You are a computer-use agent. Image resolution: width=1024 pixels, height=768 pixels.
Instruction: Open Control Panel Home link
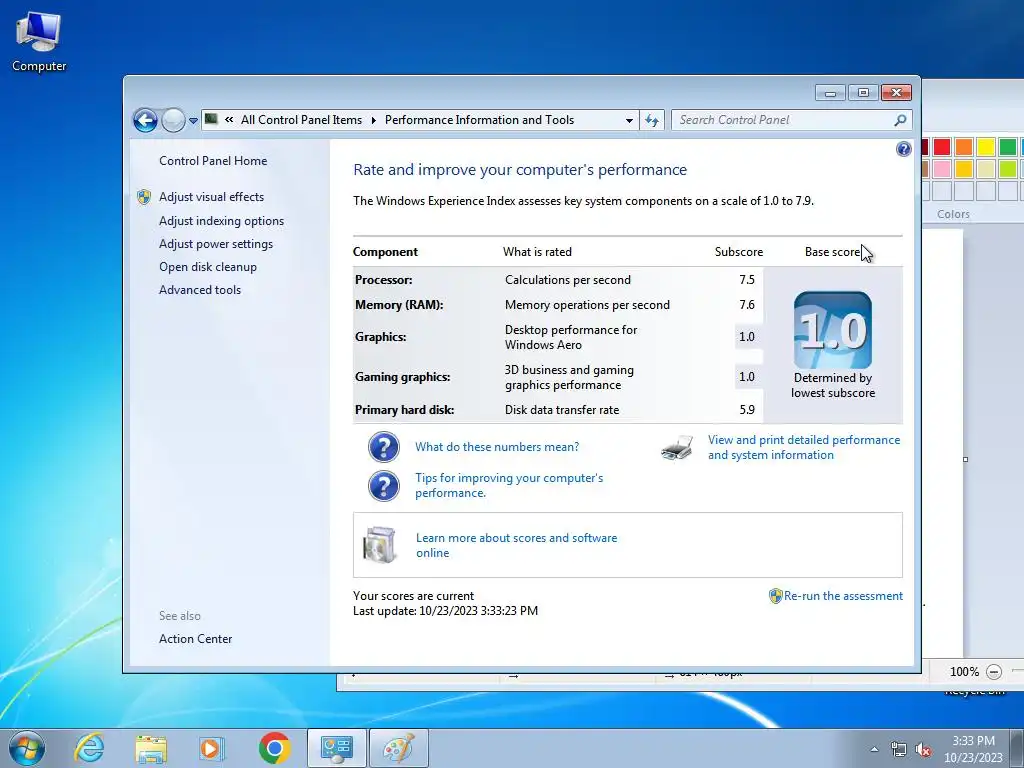pyautogui.click(x=213, y=161)
